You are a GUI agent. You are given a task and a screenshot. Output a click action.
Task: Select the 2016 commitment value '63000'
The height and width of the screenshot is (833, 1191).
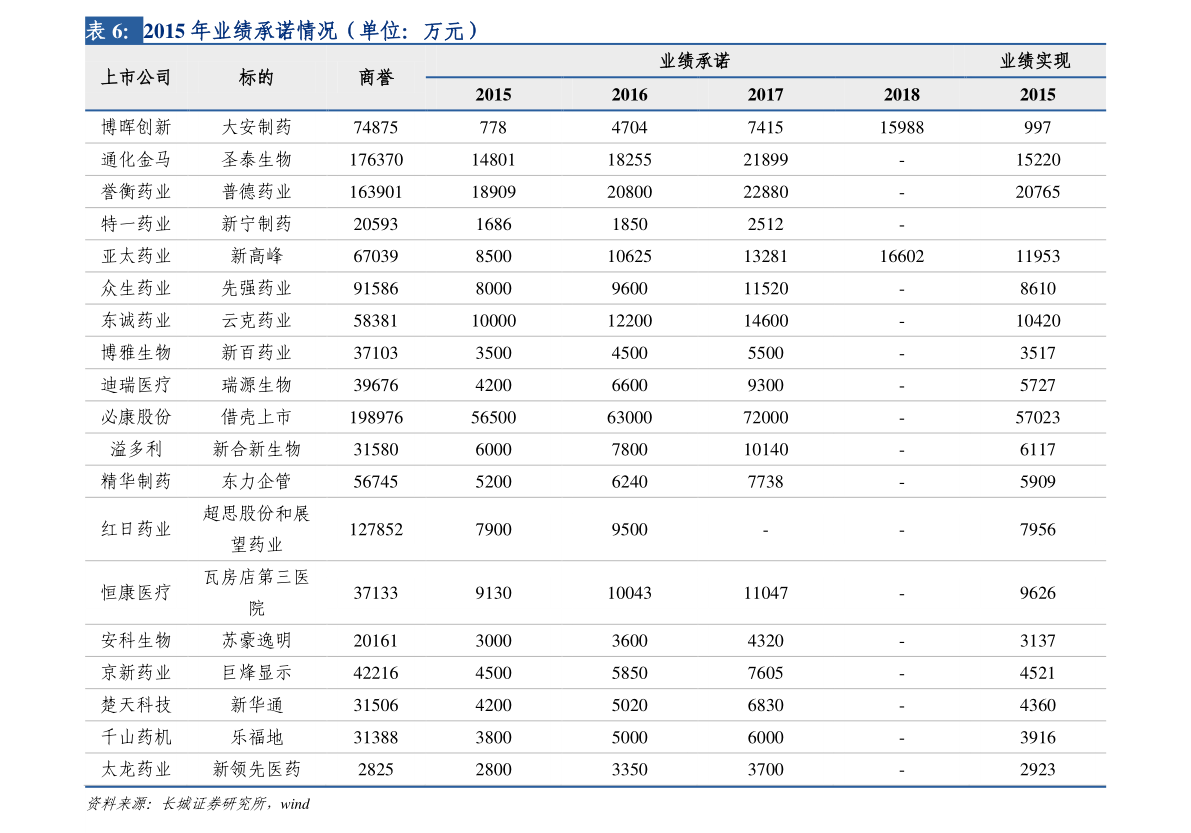point(630,418)
